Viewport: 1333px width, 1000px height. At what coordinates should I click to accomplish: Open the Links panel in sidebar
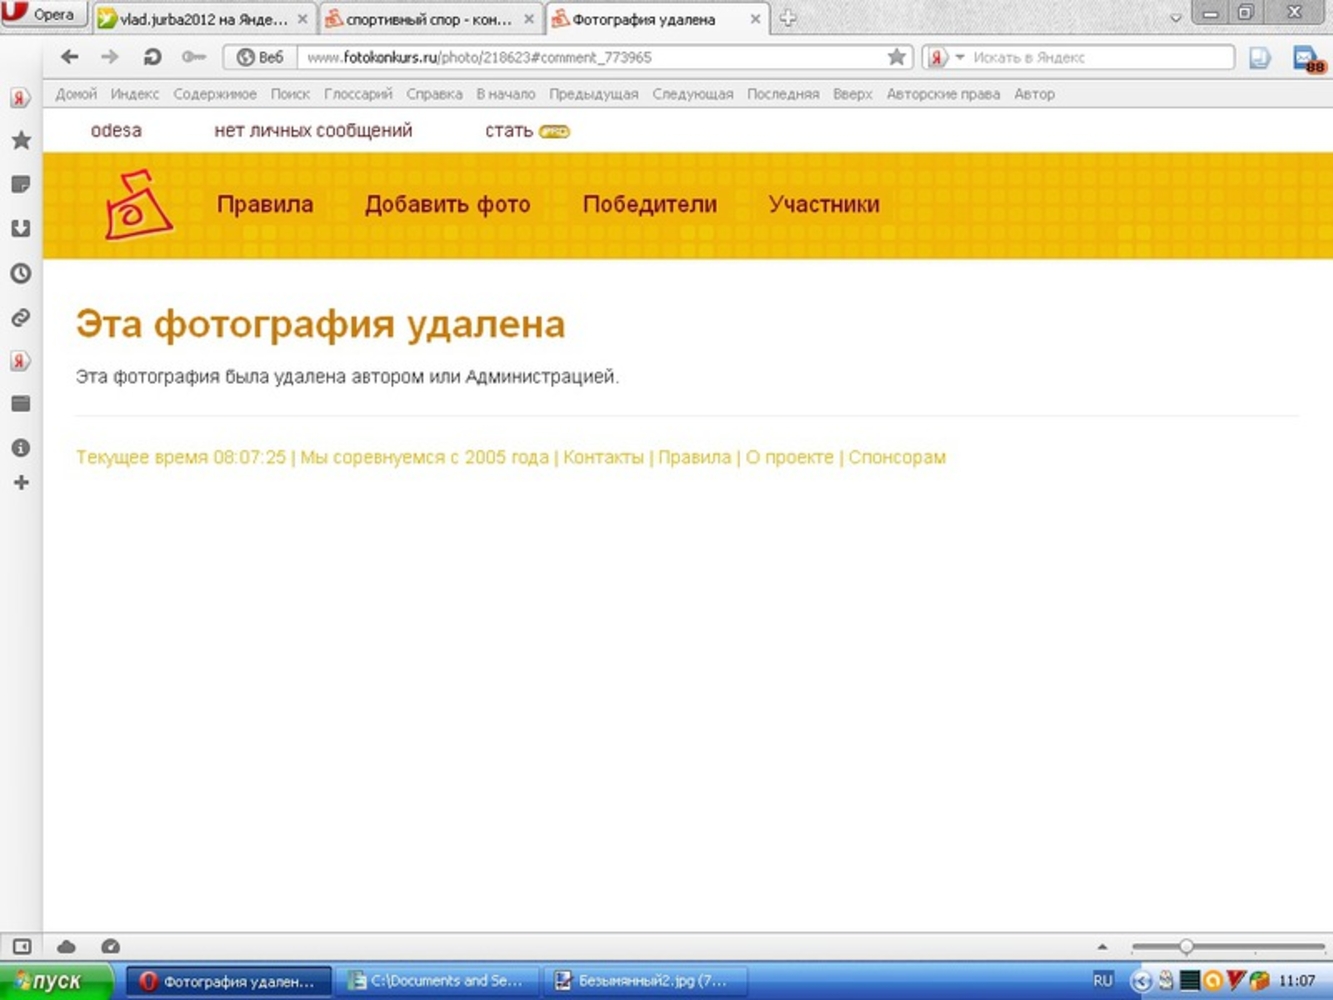point(21,318)
